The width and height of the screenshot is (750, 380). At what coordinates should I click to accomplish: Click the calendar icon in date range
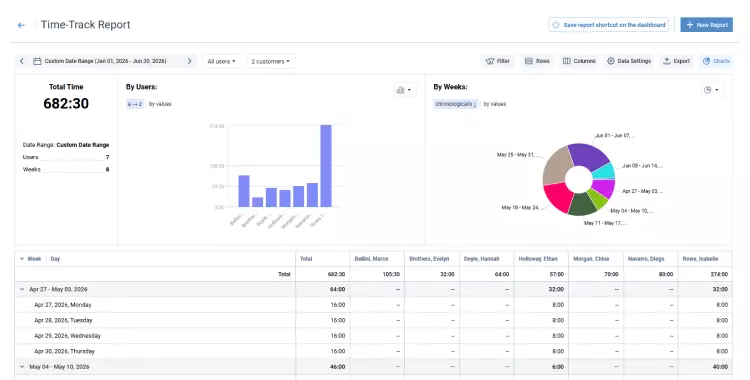(37, 61)
